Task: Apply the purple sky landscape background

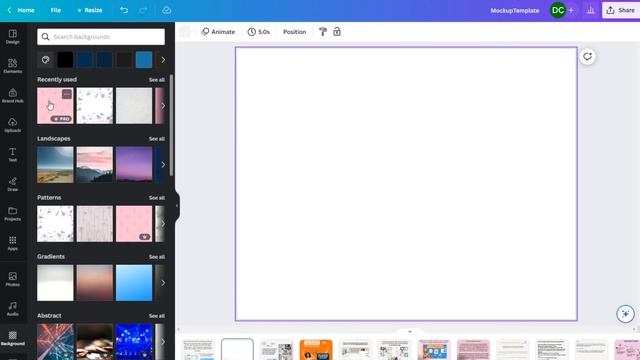Action: (x=134, y=164)
